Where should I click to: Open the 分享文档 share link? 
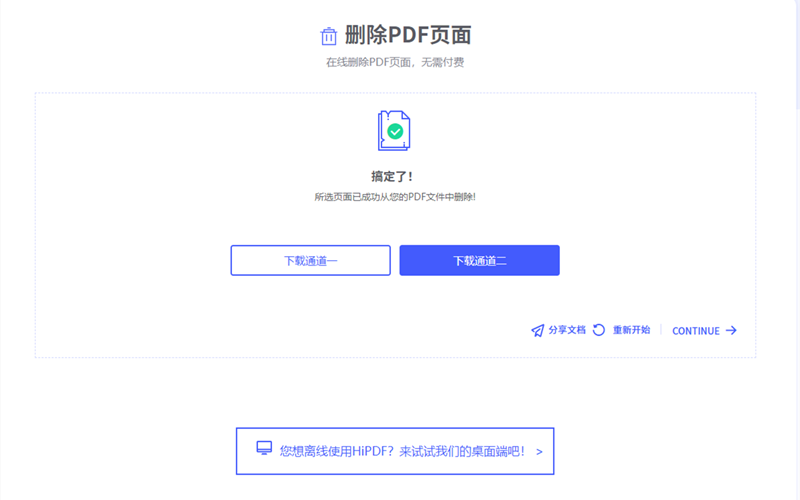pyautogui.click(x=566, y=330)
